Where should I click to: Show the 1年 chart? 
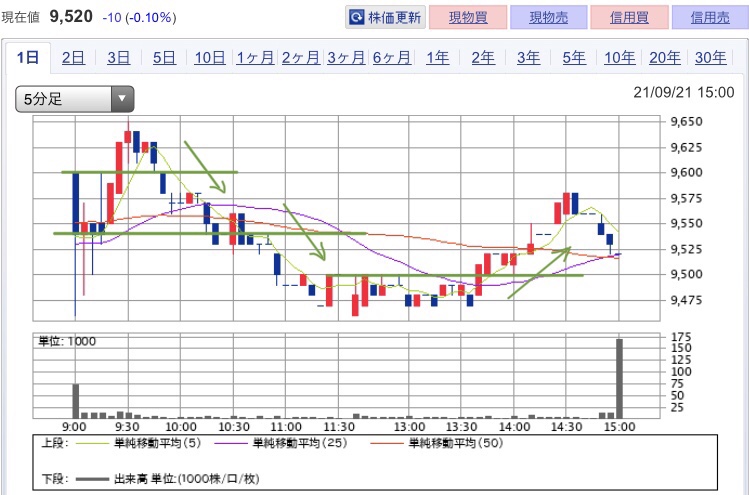click(438, 58)
